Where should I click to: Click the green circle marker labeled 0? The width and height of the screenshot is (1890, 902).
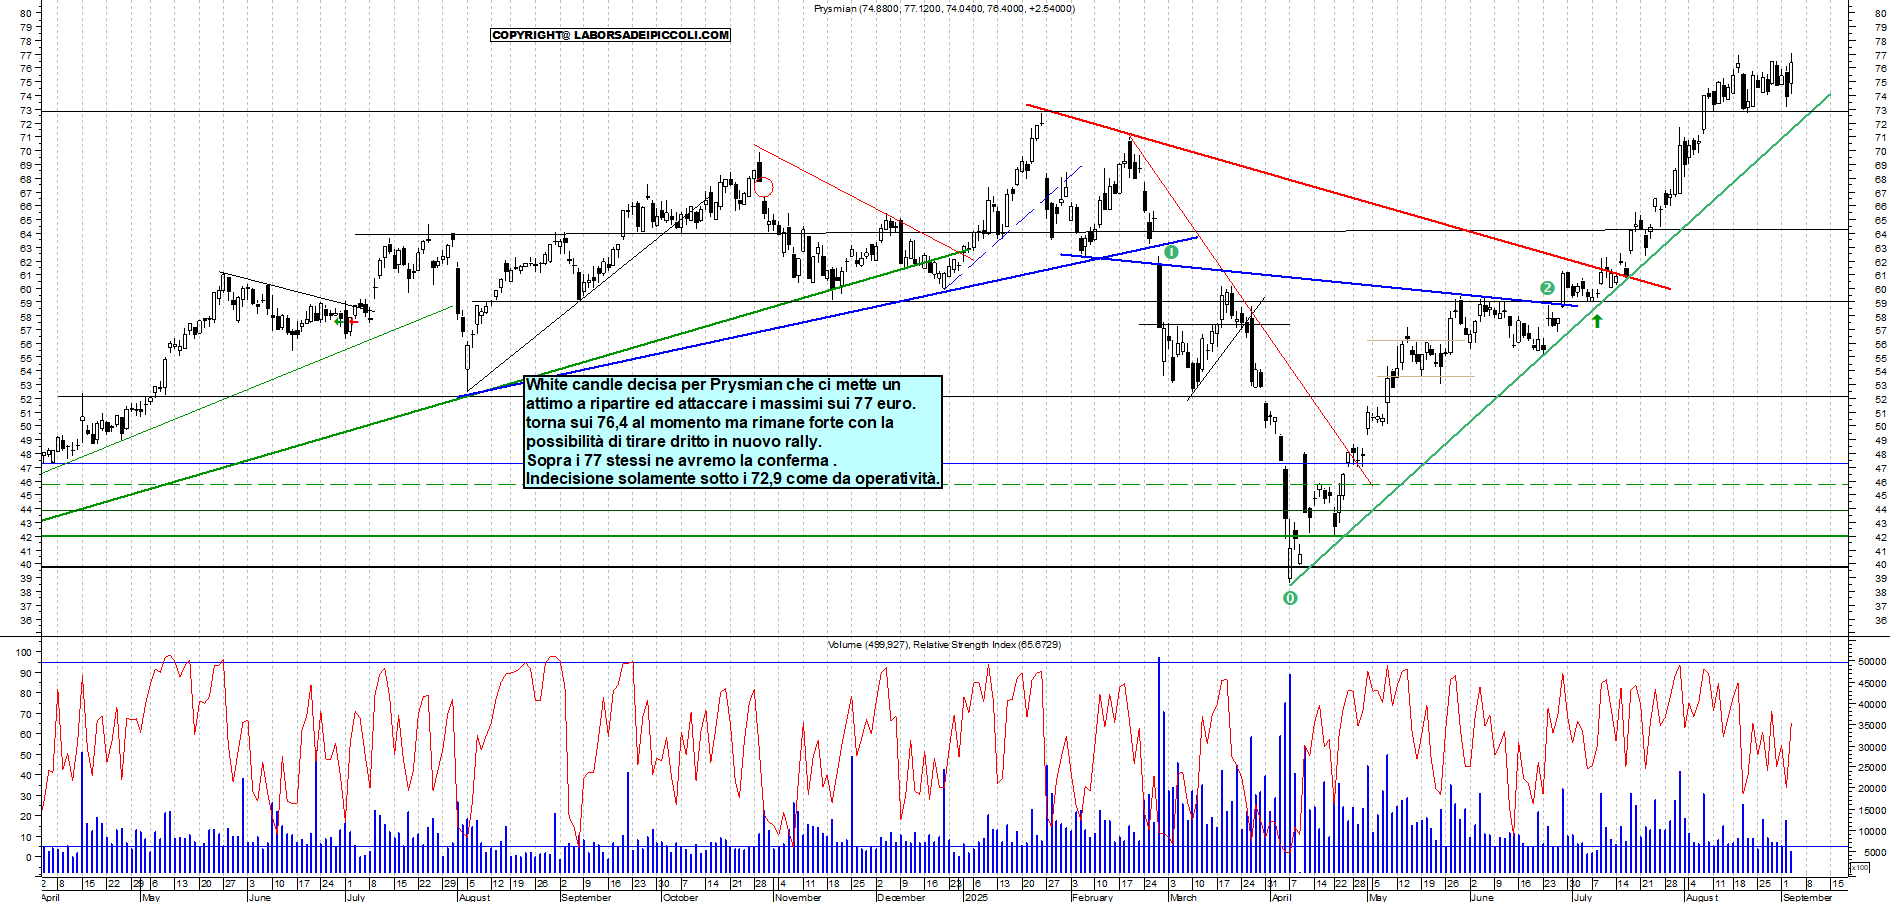pyautogui.click(x=1290, y=598)
